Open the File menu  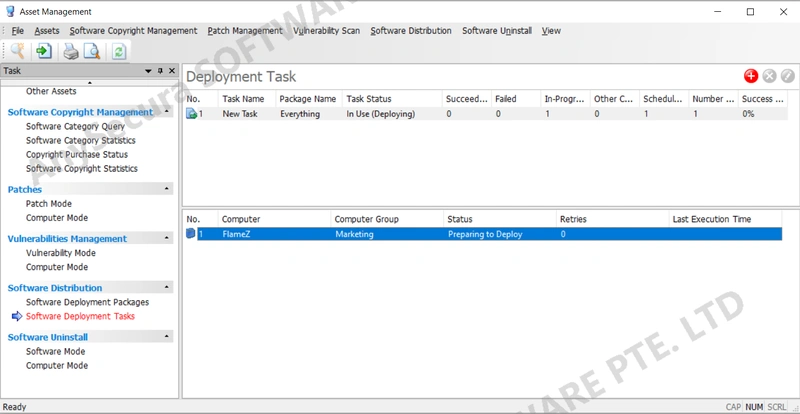[17, 31]
